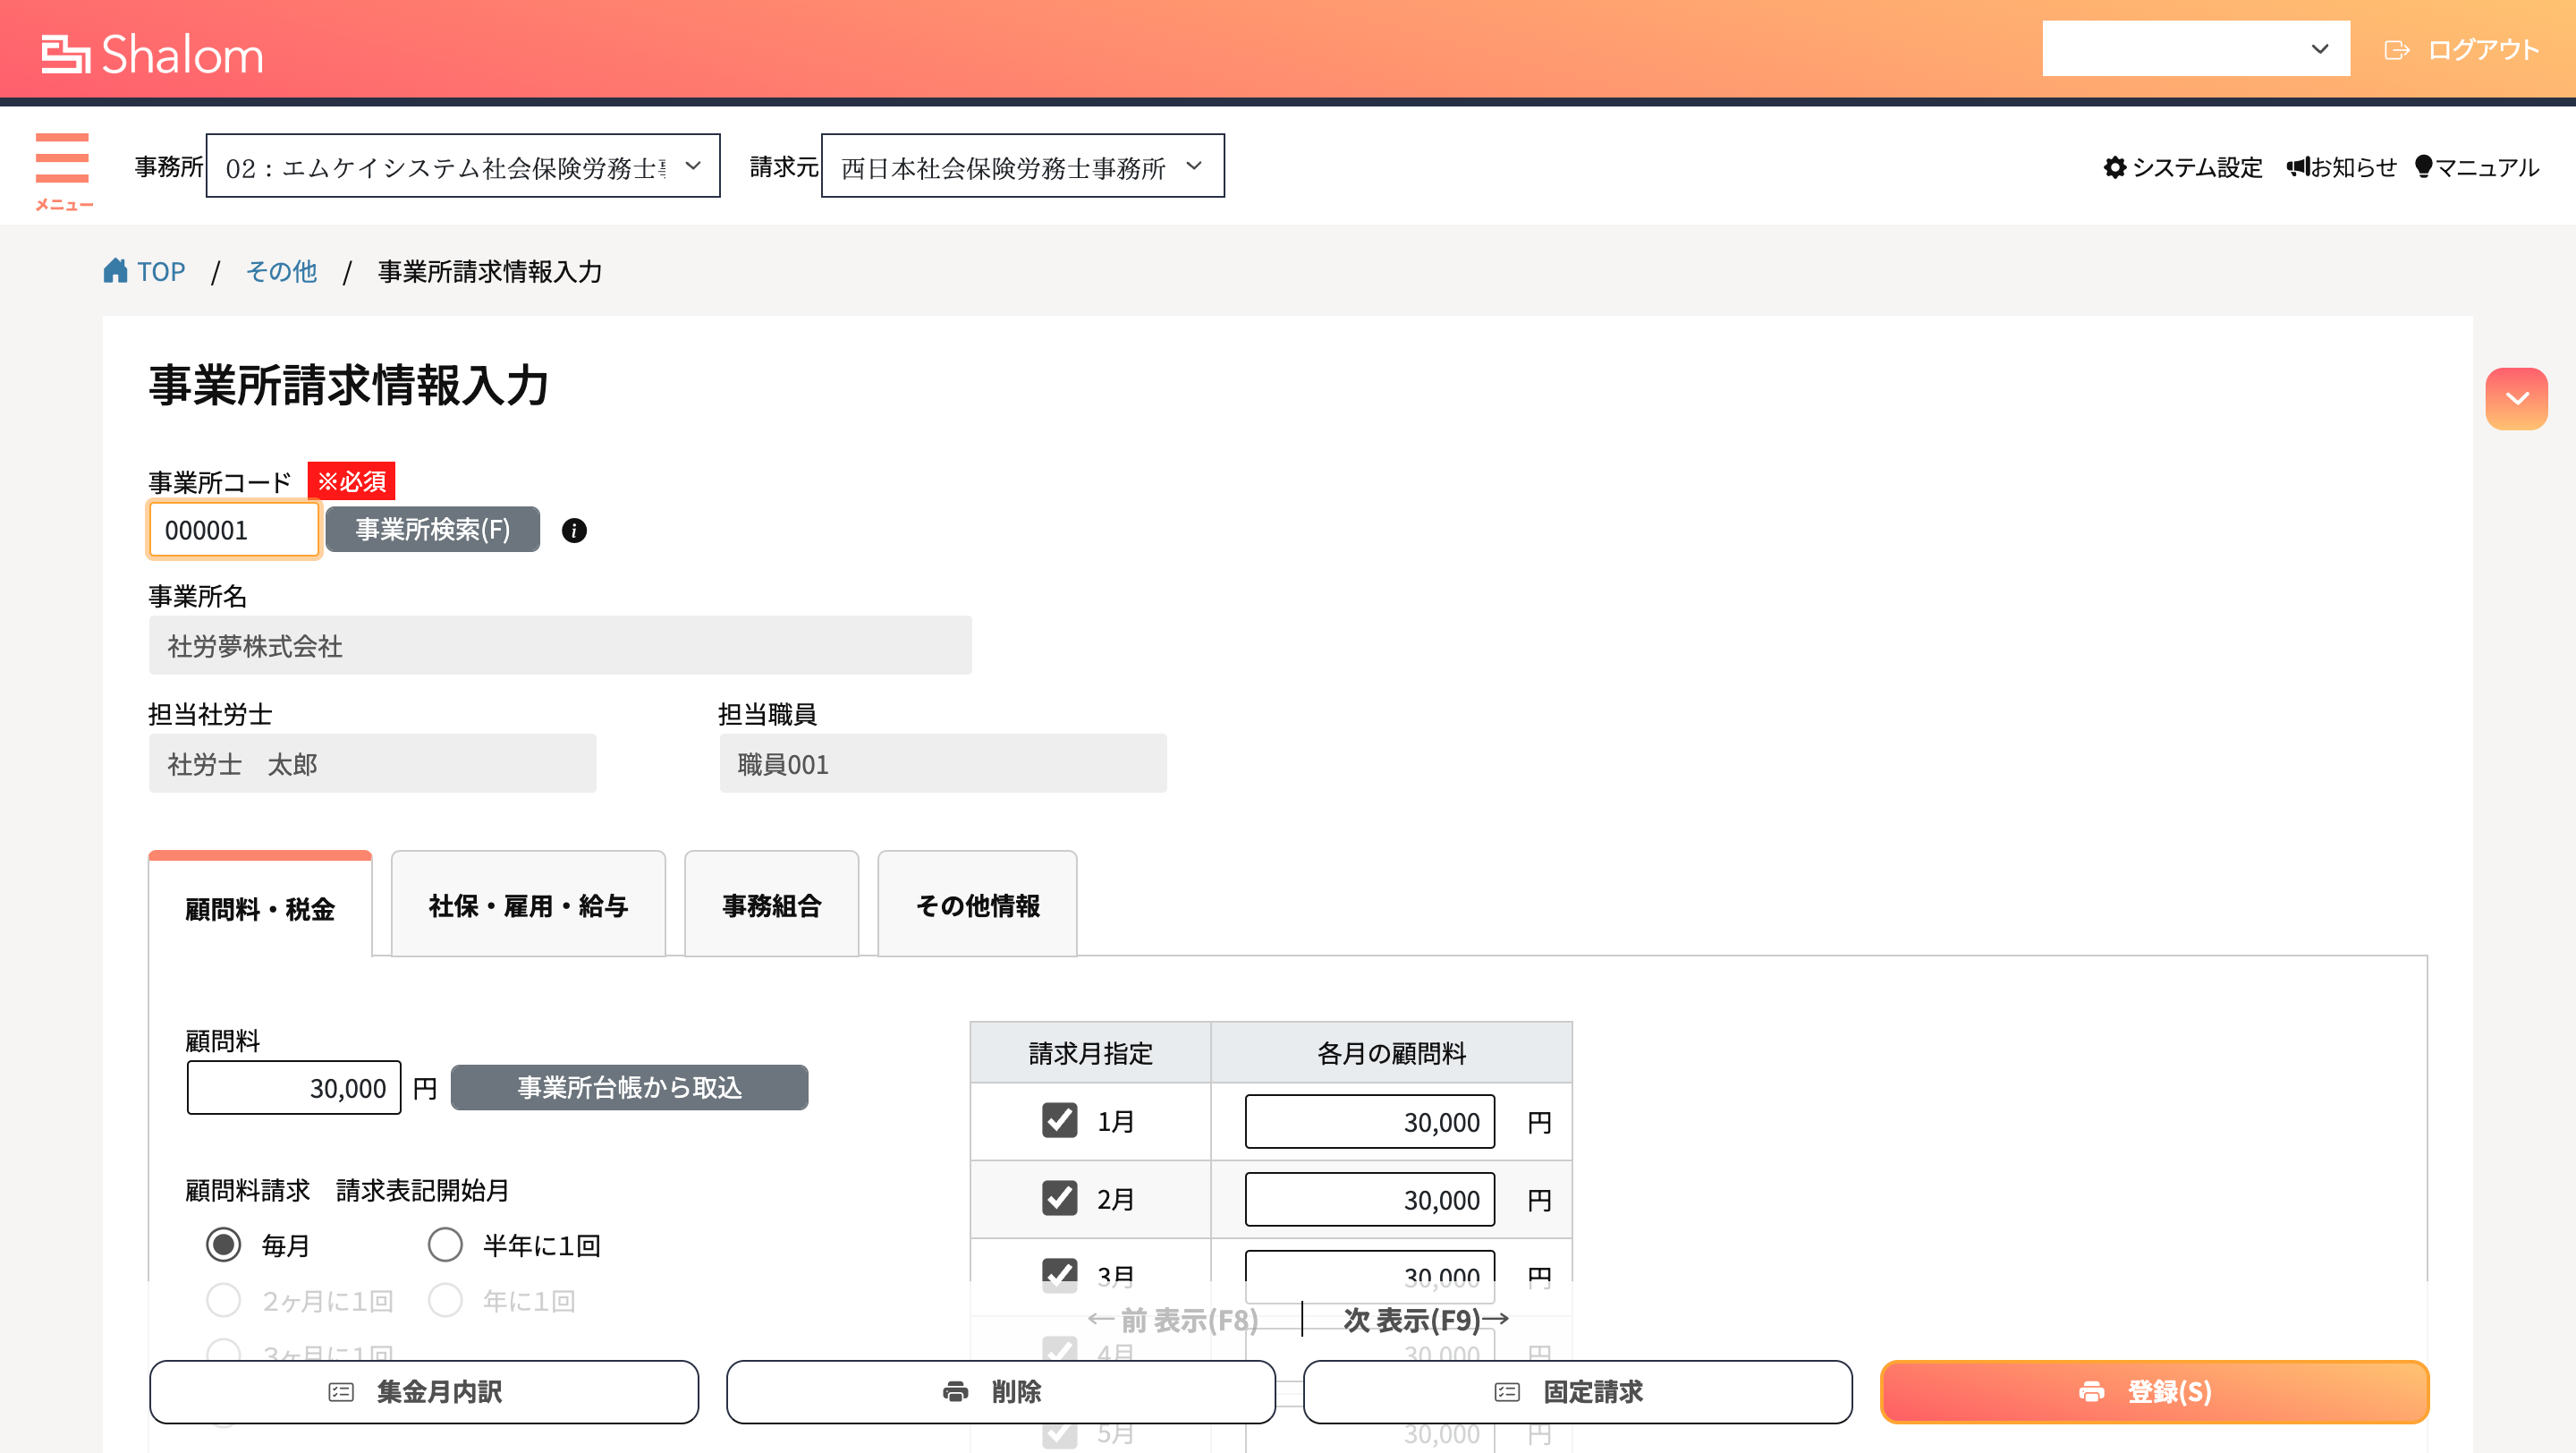Select the 毎月 radio button
The image size is (2576, 1453).
[223, 1244]
